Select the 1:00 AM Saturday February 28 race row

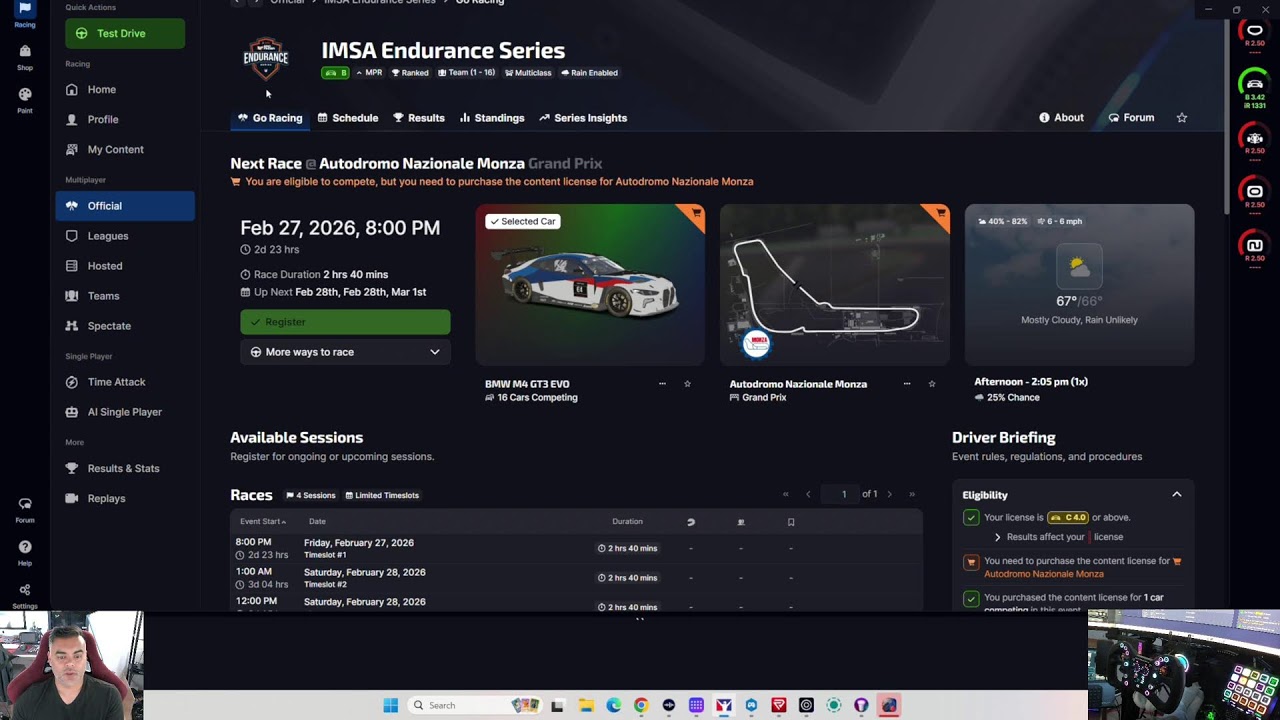pyautogui.click(x=576, y=578)
